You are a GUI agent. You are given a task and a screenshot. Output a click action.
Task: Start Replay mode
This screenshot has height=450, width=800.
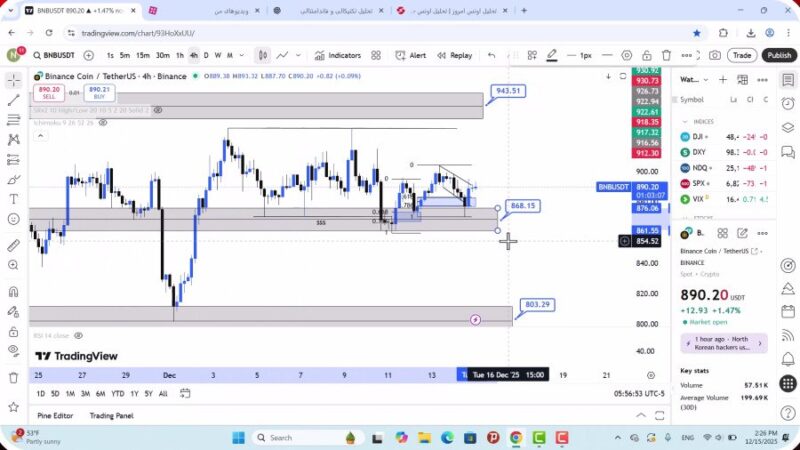point(454,56)
